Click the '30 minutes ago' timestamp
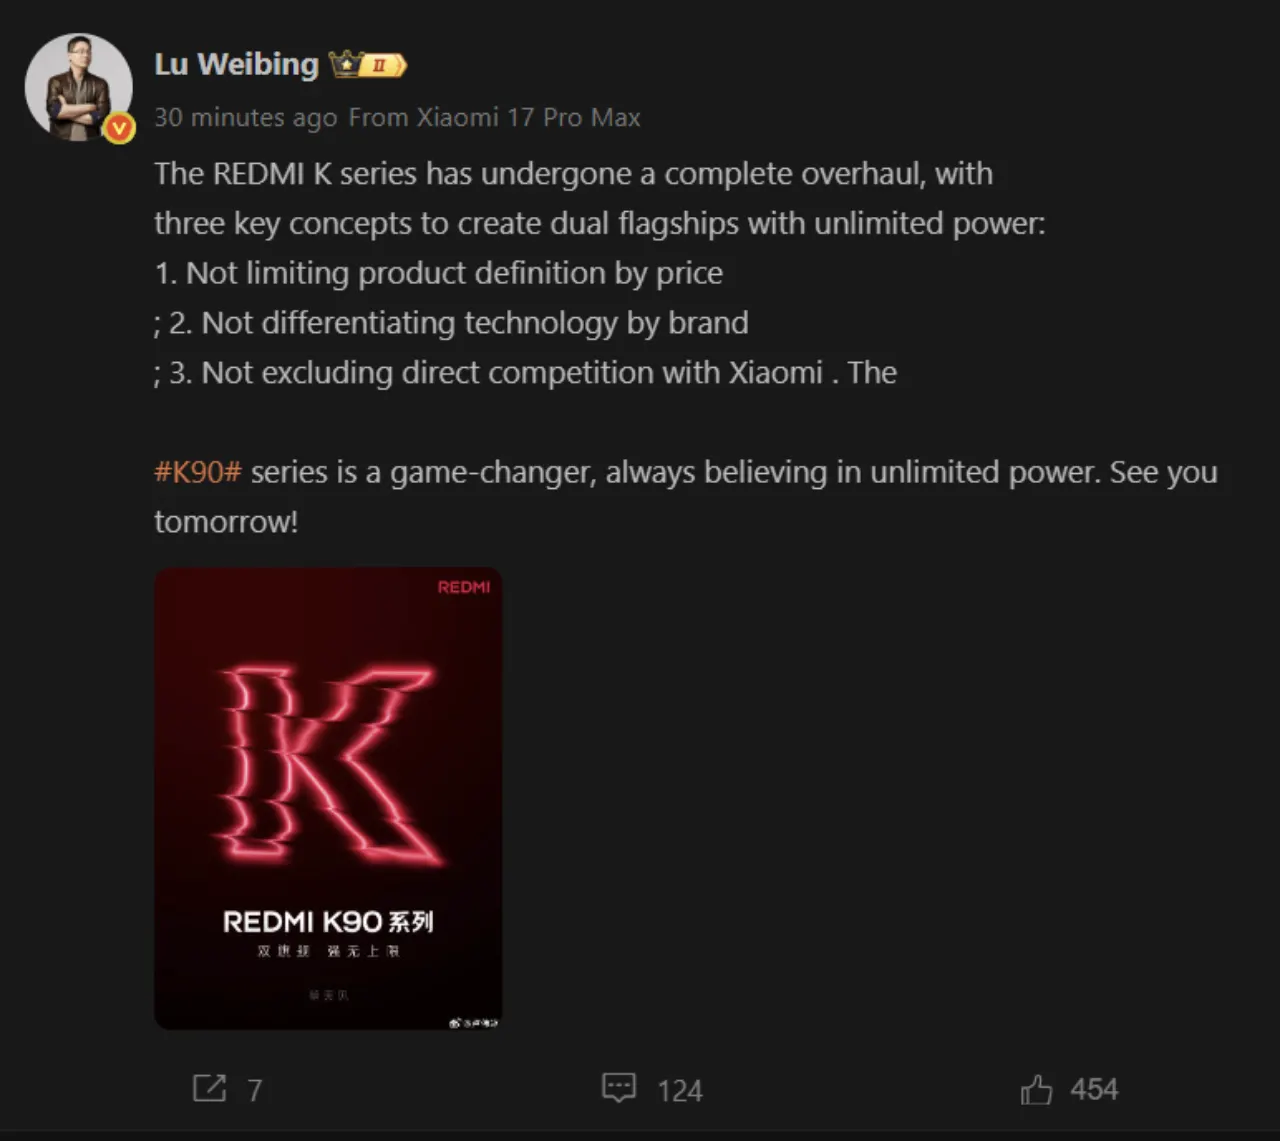Viewport: 1280px width, 1141px height. coord(245,118)
